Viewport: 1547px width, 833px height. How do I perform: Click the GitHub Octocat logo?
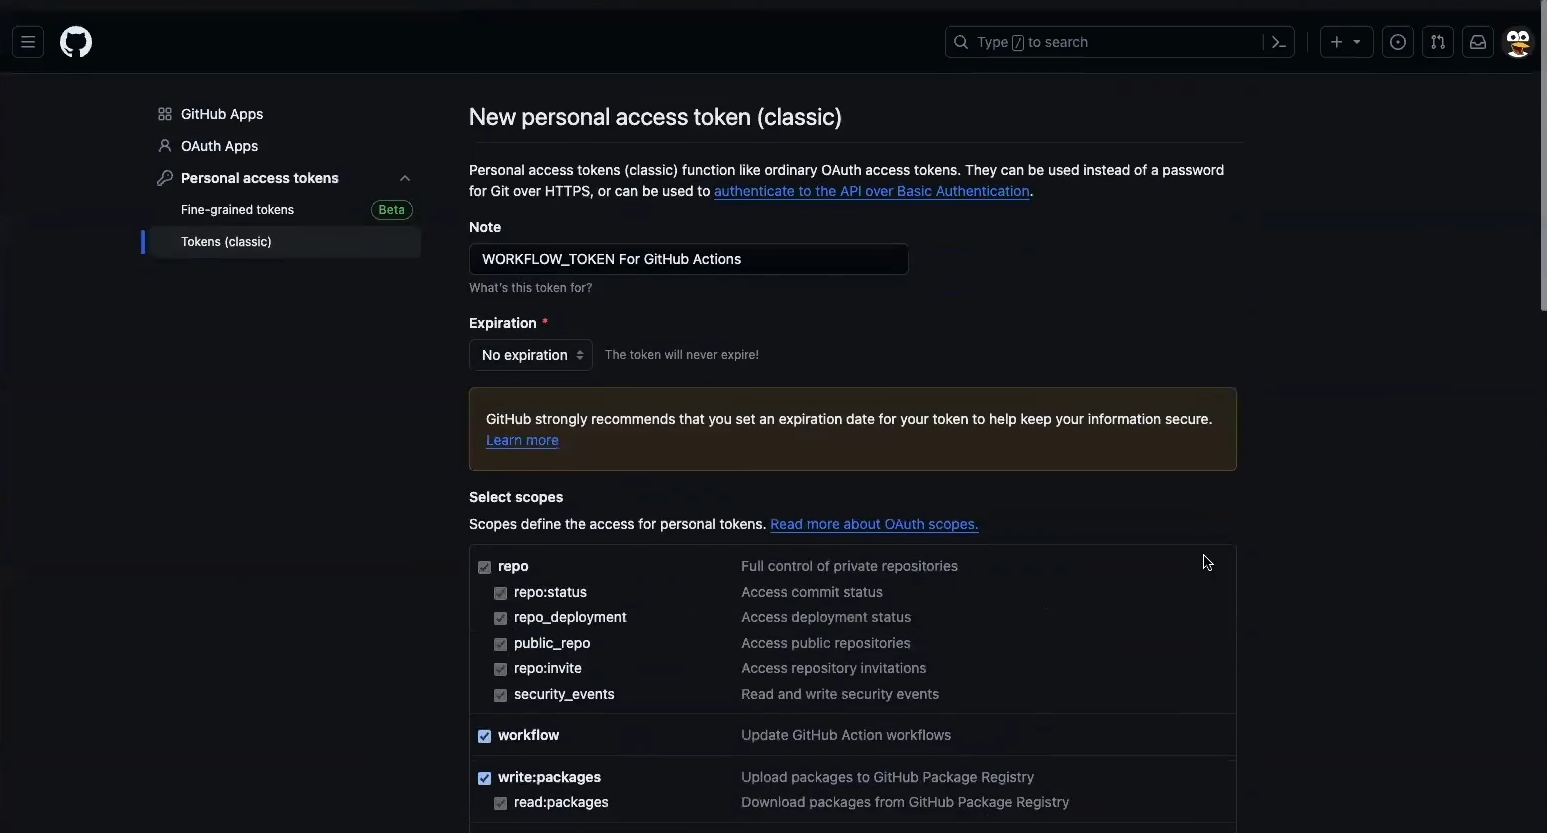click(76, 42)
